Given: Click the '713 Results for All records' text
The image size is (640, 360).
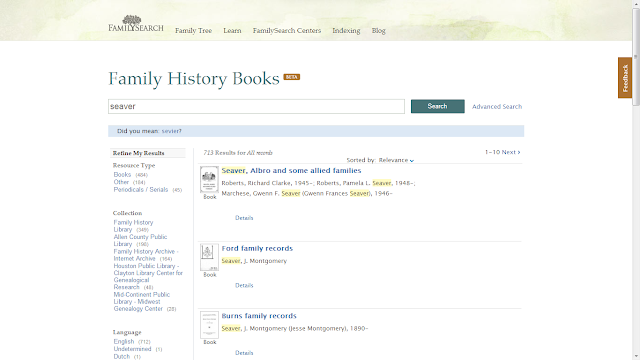Looking at the screenshot, I should (238, 153).
